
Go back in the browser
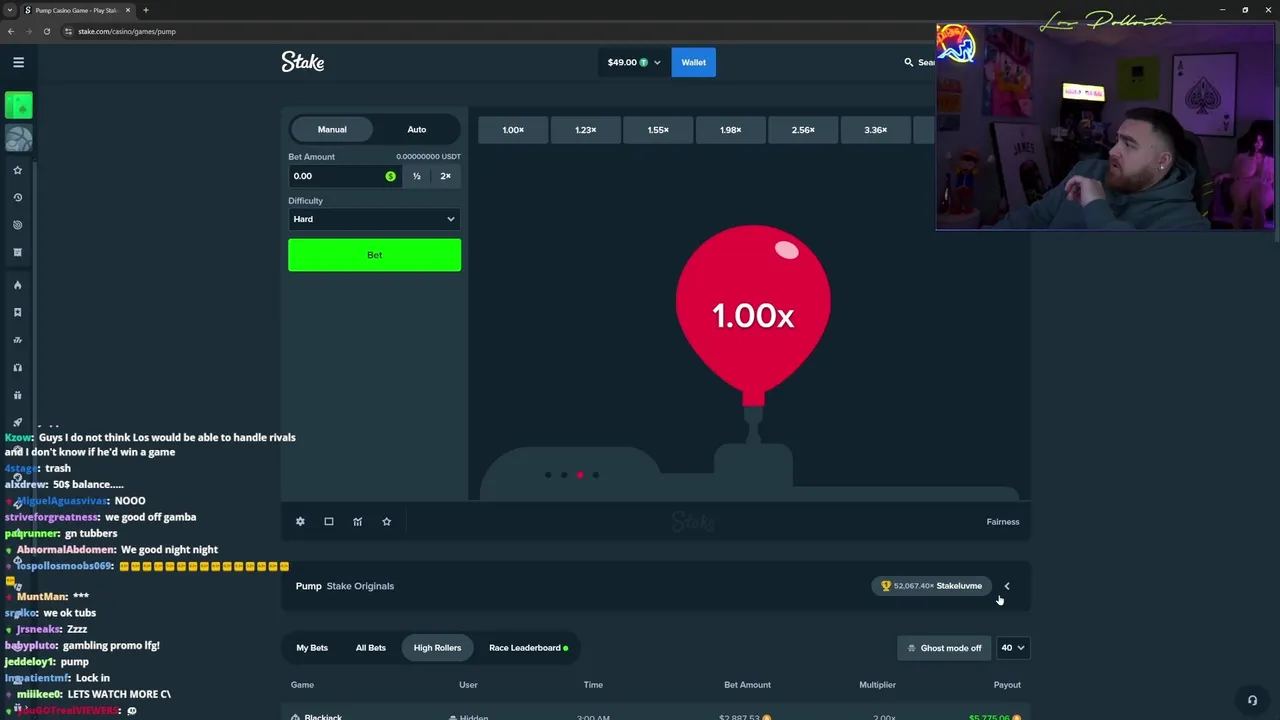10,31
